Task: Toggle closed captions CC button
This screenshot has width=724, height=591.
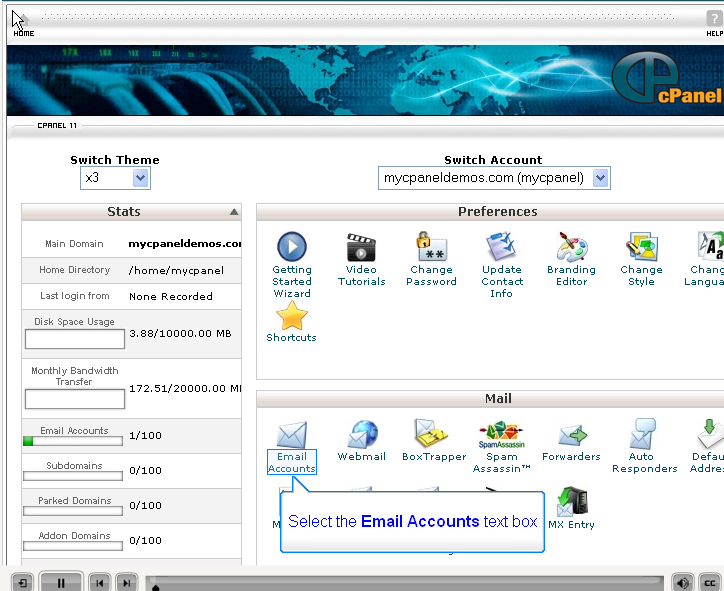Action: 710,583
